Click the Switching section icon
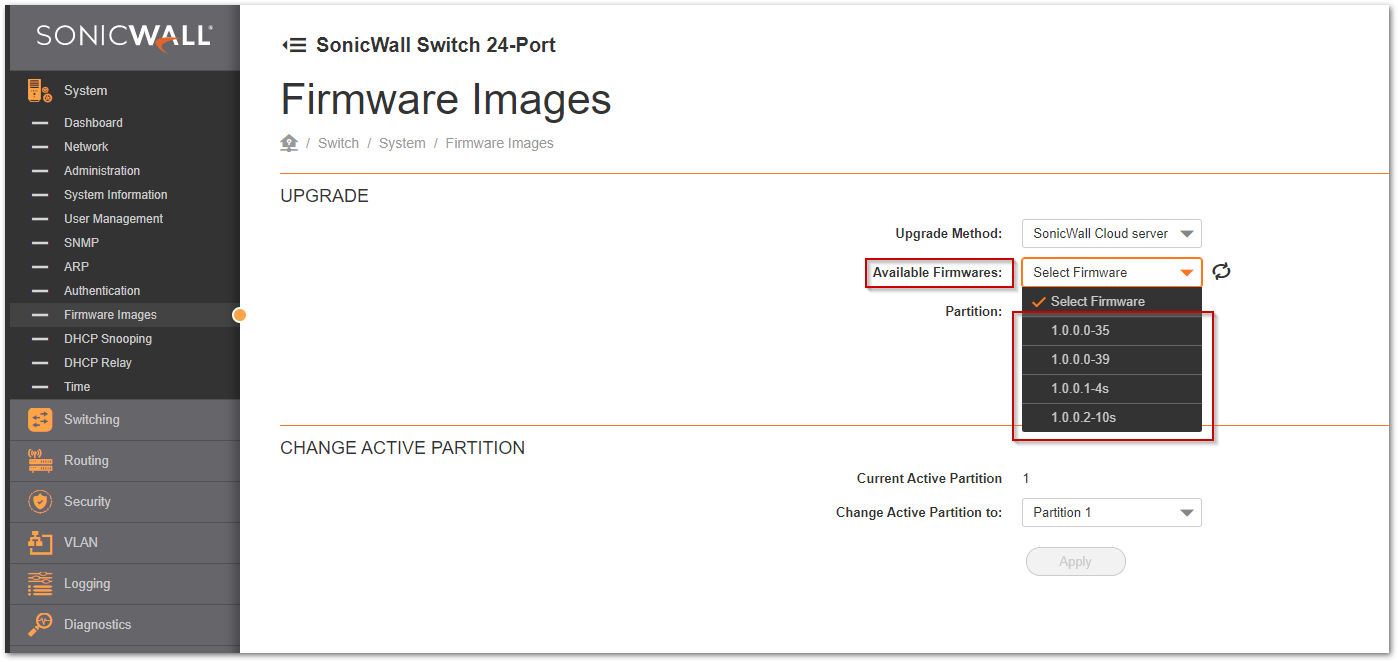 (x=40, y=420)
